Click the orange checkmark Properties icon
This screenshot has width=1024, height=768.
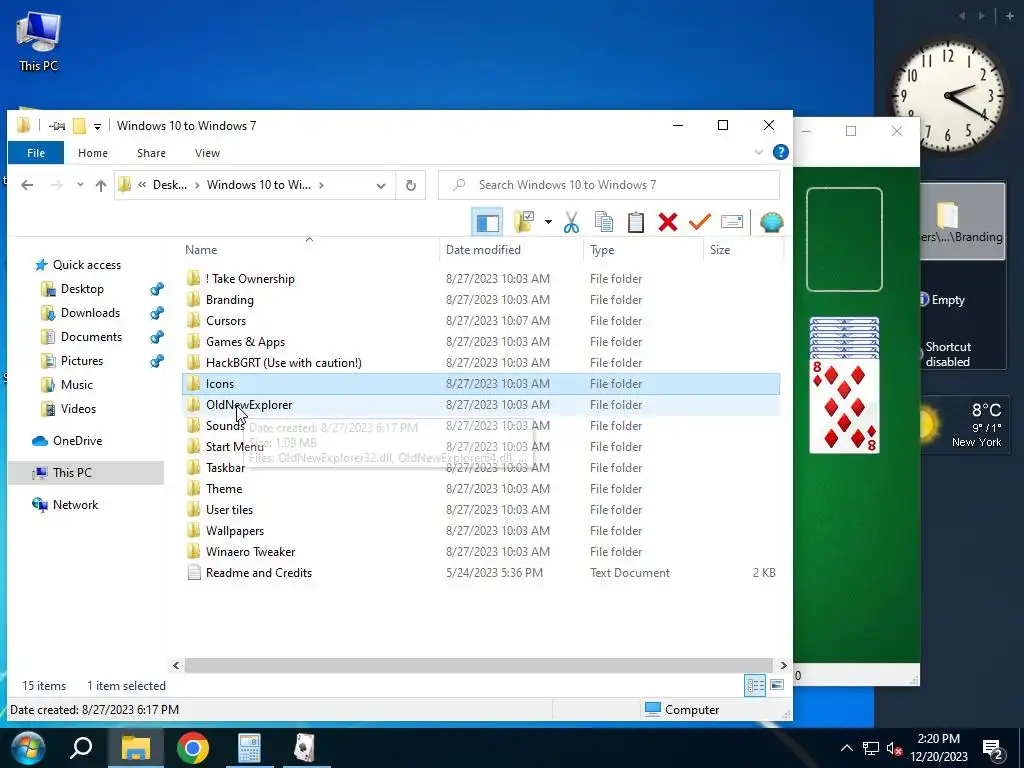click(x=699, y=222)
